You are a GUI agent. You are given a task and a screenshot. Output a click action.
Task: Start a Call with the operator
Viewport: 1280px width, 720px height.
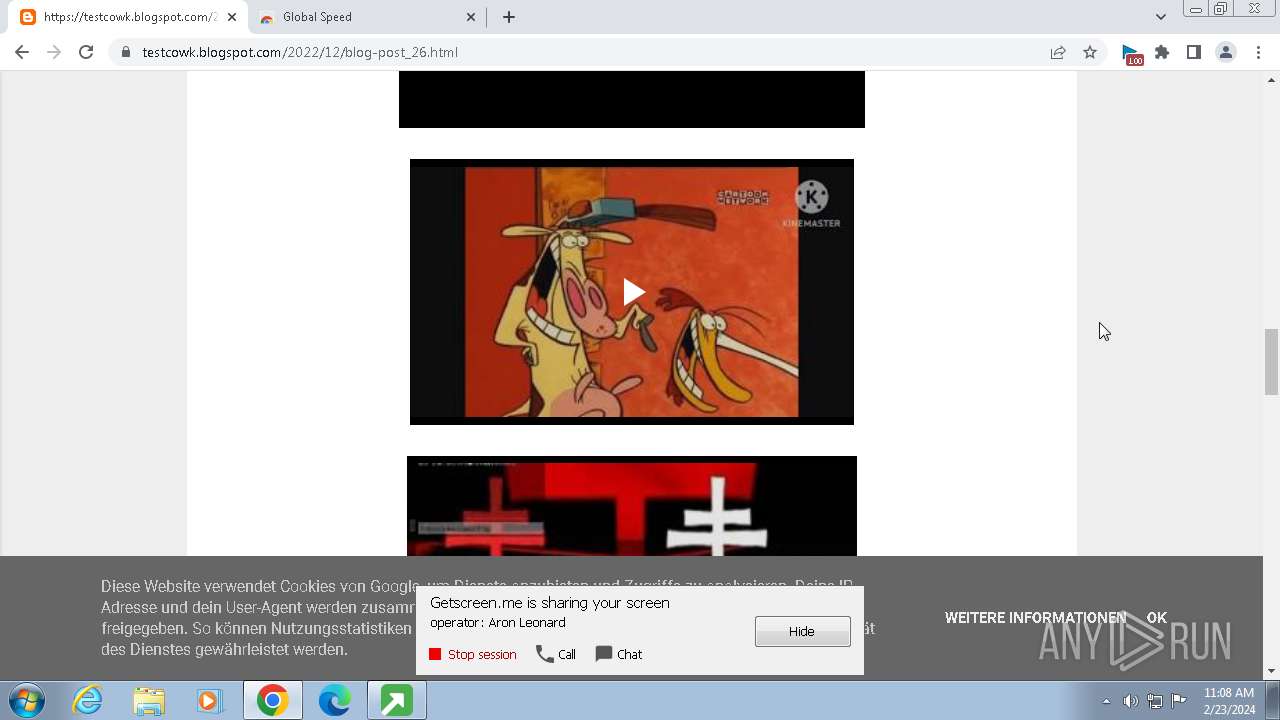[556, 654]
